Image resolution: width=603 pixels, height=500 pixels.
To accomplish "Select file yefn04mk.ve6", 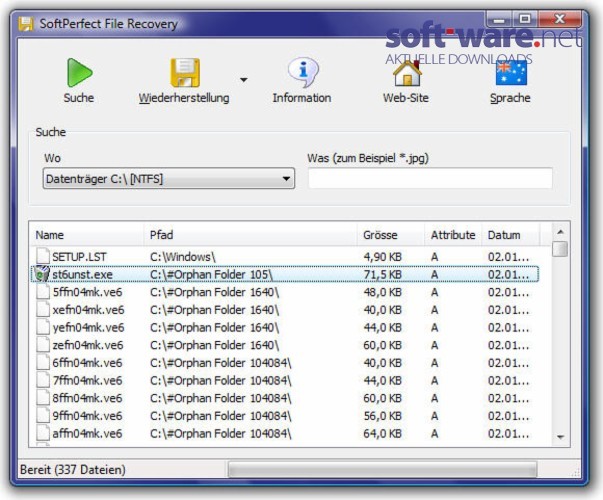I will point(285,327).
